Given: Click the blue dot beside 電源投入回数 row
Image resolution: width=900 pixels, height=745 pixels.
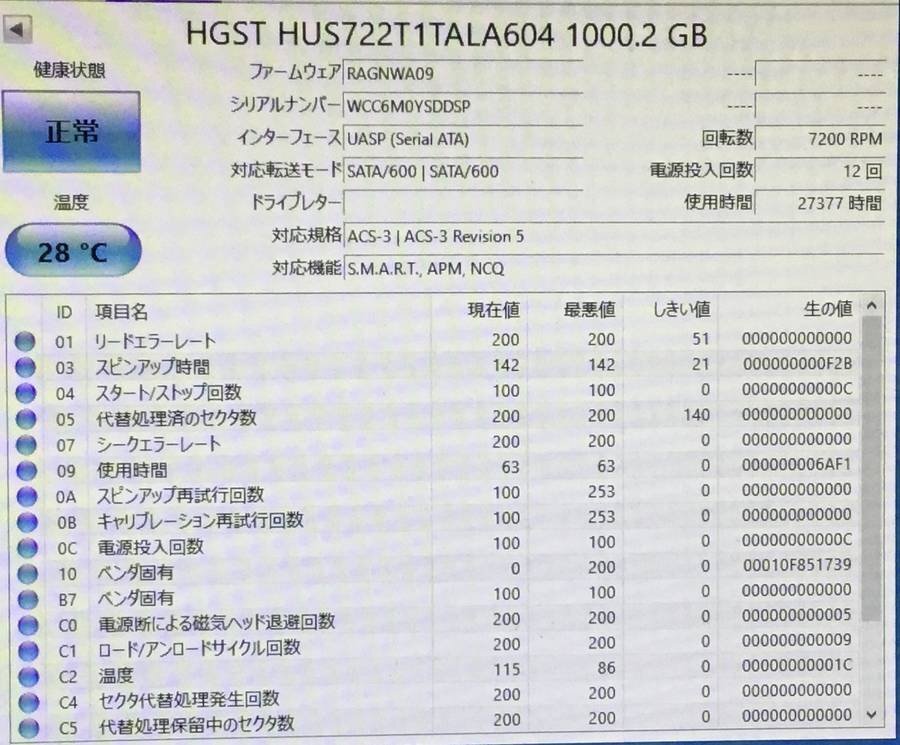Looking at the screenshot, I should tap(26, 546).
